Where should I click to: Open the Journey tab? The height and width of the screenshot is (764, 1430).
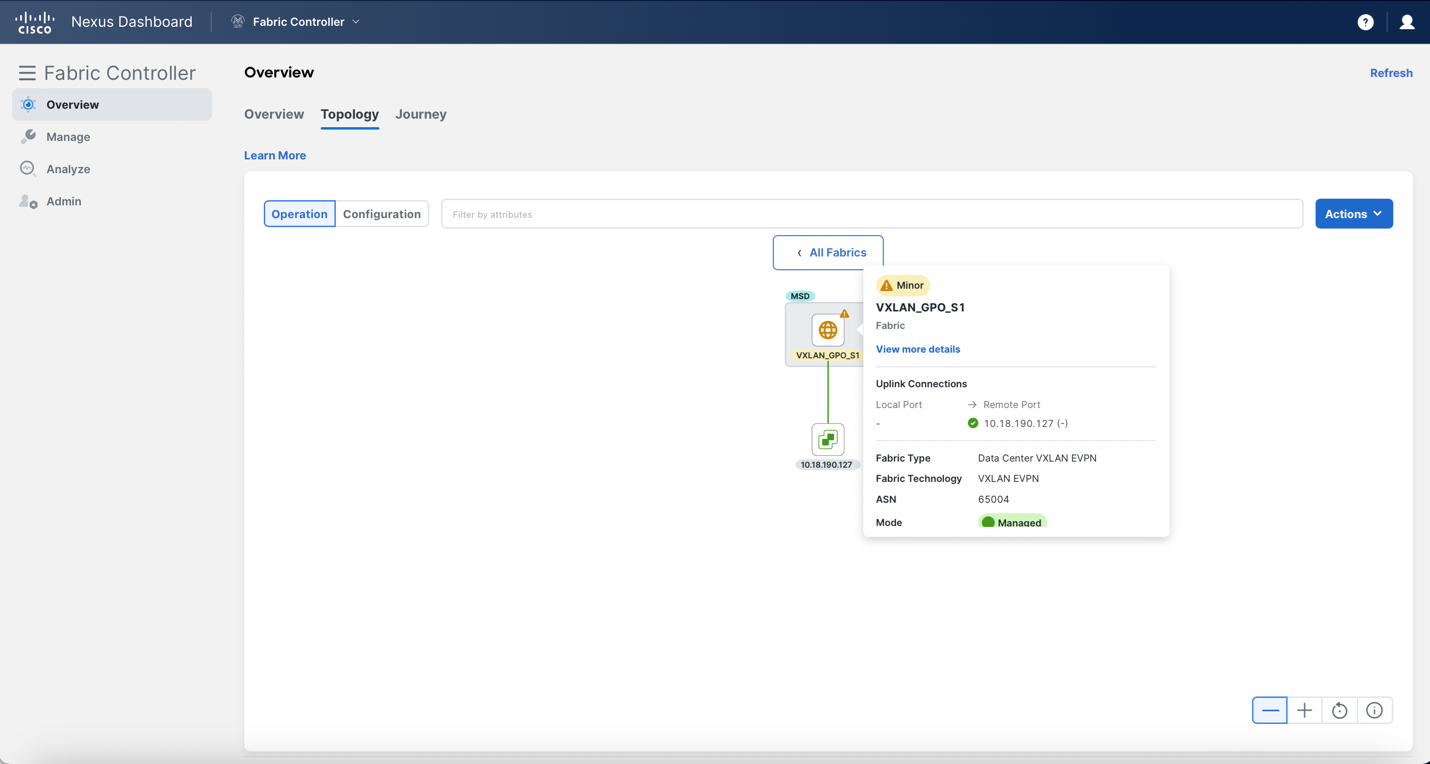[421, 114]
